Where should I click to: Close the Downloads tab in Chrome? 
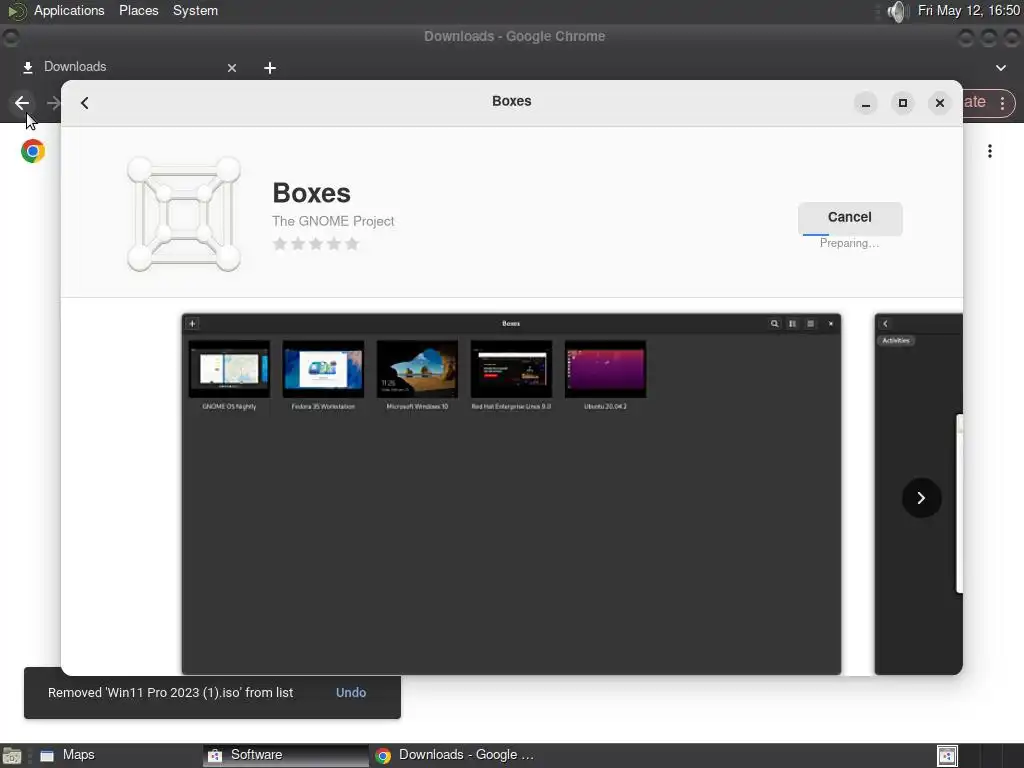pos(232,68)
